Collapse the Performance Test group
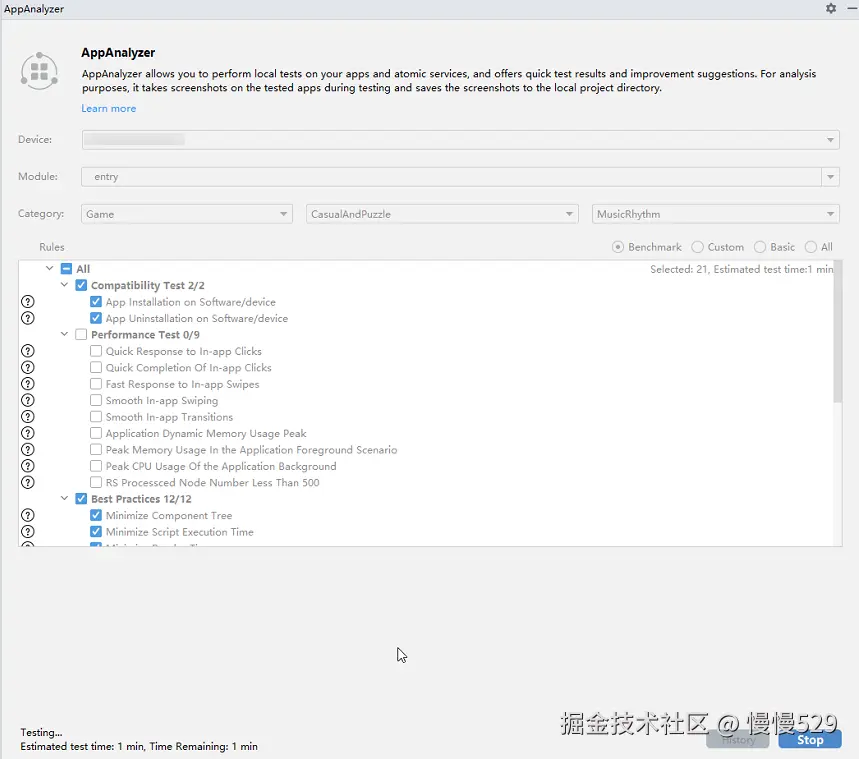Image resolution: width=859 pixels, height=759 pixels. tap(64, 334)
